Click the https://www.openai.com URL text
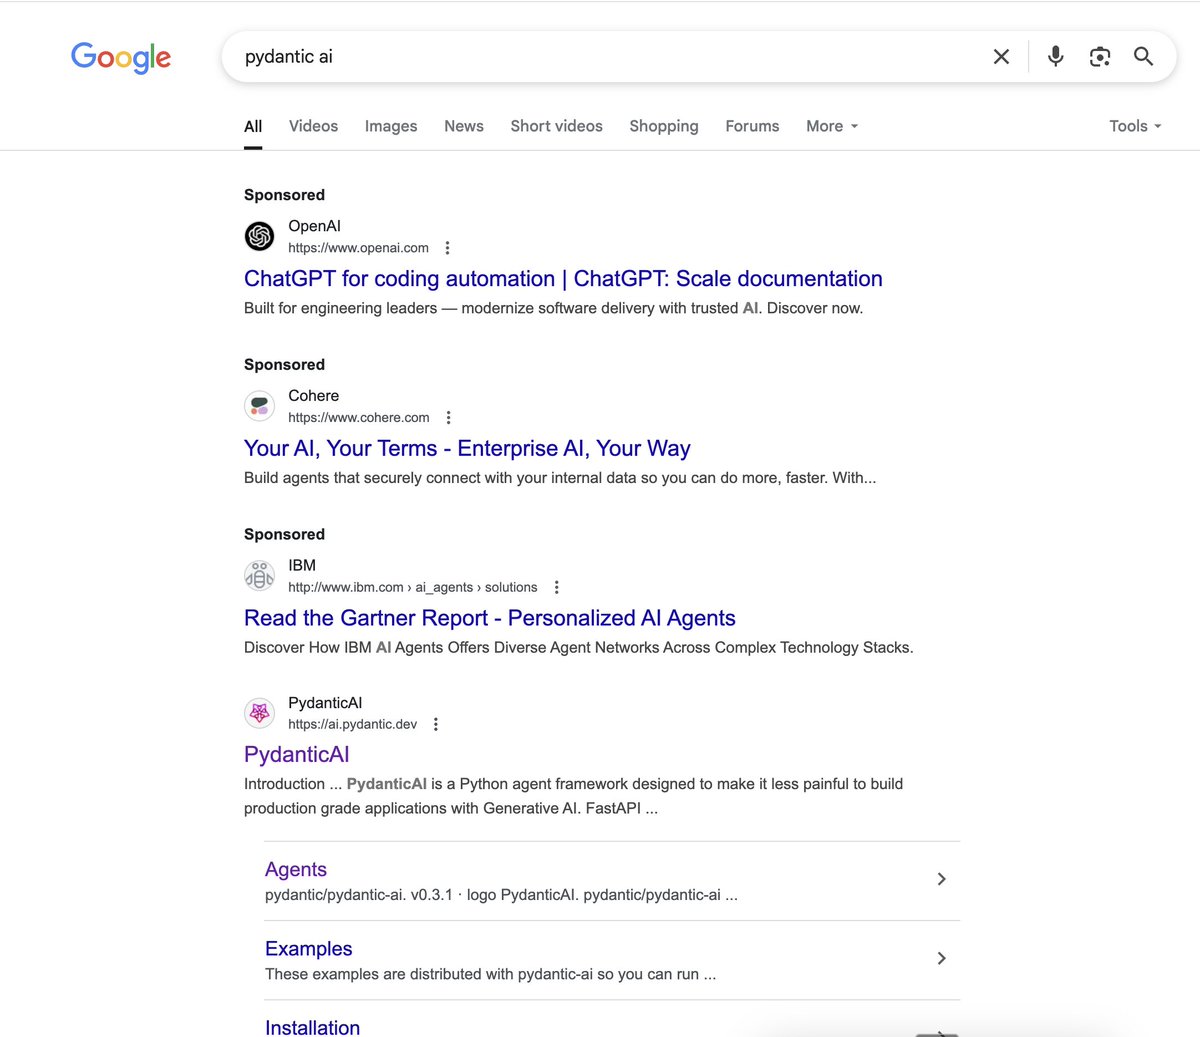 click(x=358, y=248)
